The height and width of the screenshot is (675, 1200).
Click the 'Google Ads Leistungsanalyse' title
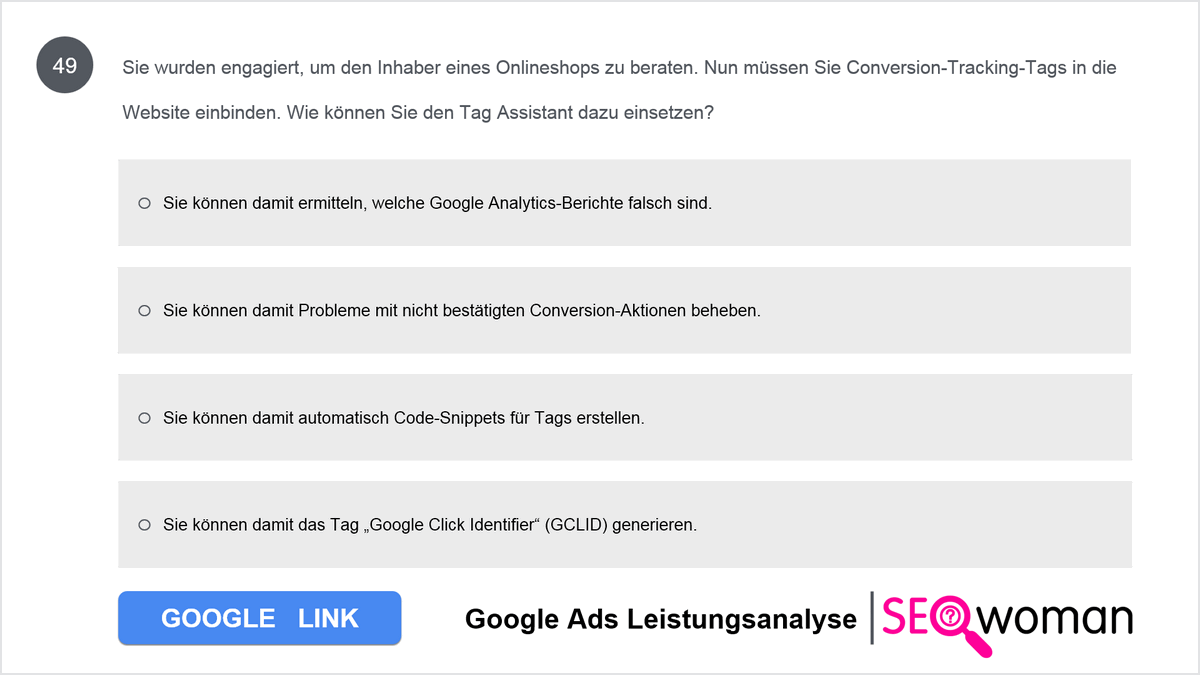(661, 620)
